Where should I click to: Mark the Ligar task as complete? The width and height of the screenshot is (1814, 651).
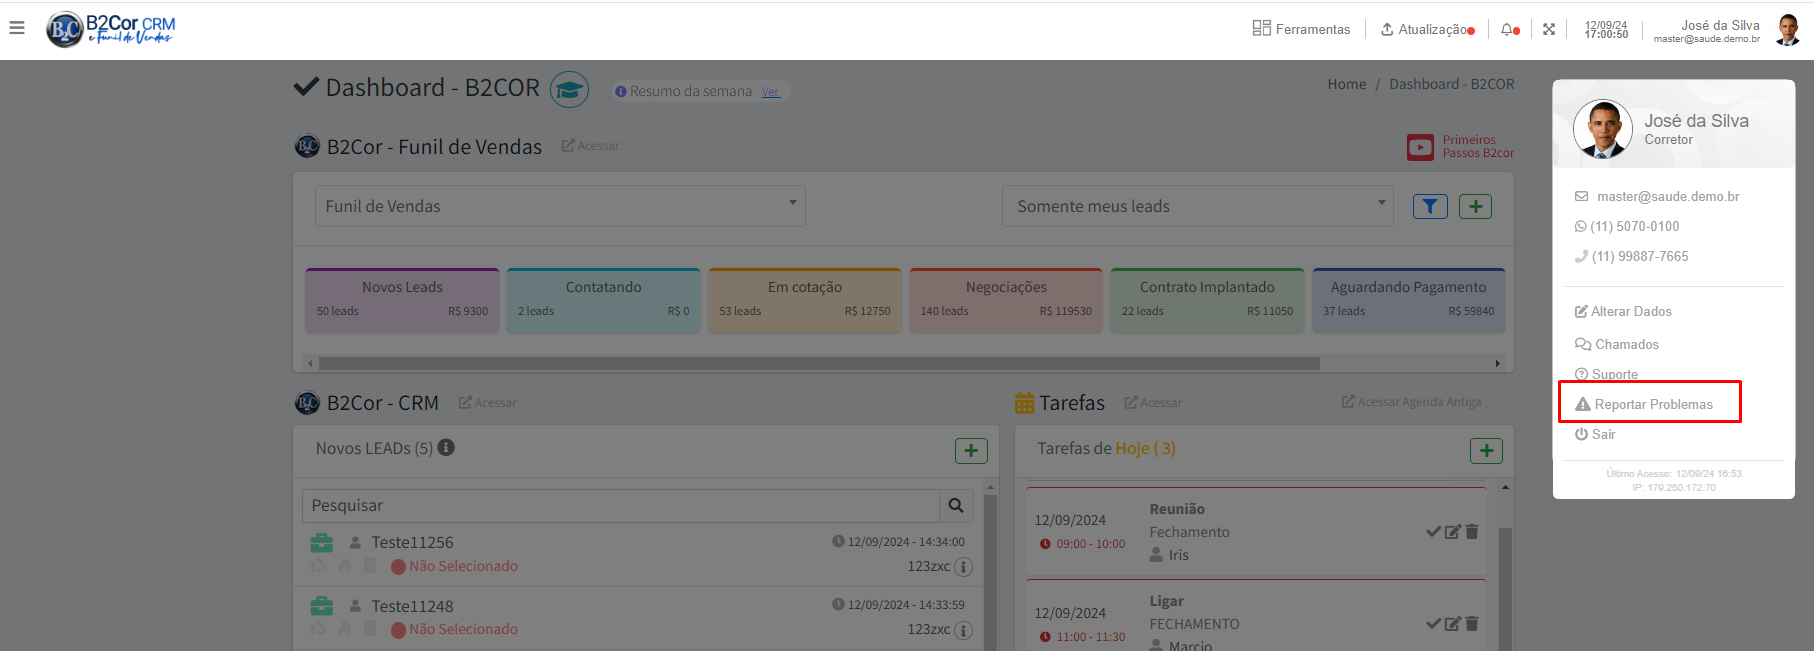tap(1433, 624)
